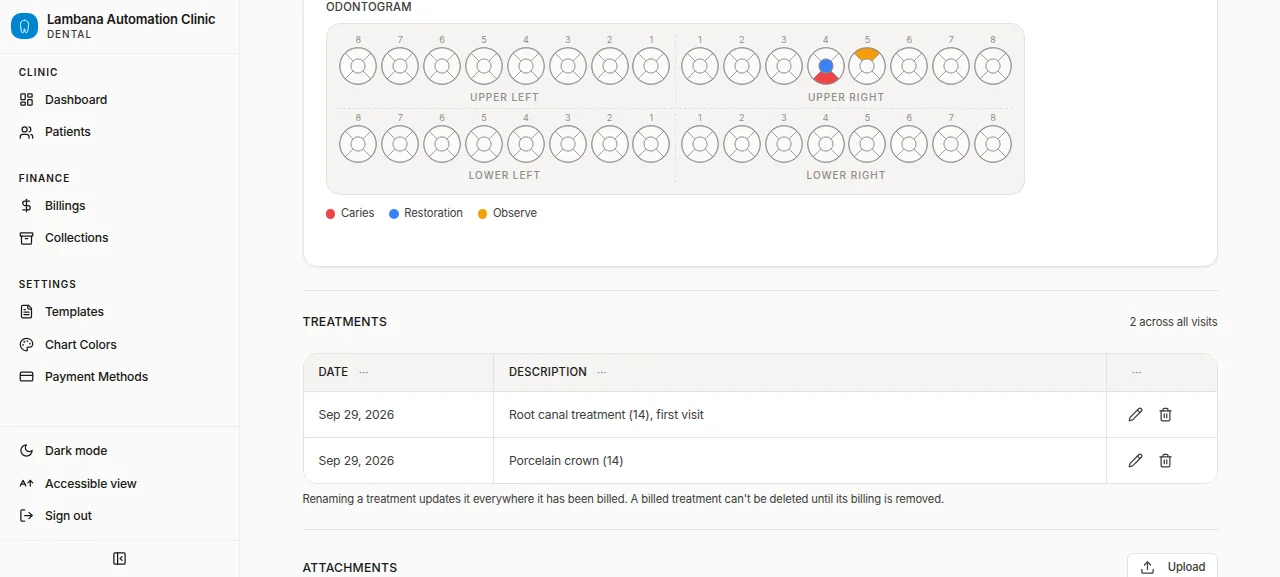Click the orange Observe legend dot
This screenshot has width=1280, height=577.
tap(483, 214)
